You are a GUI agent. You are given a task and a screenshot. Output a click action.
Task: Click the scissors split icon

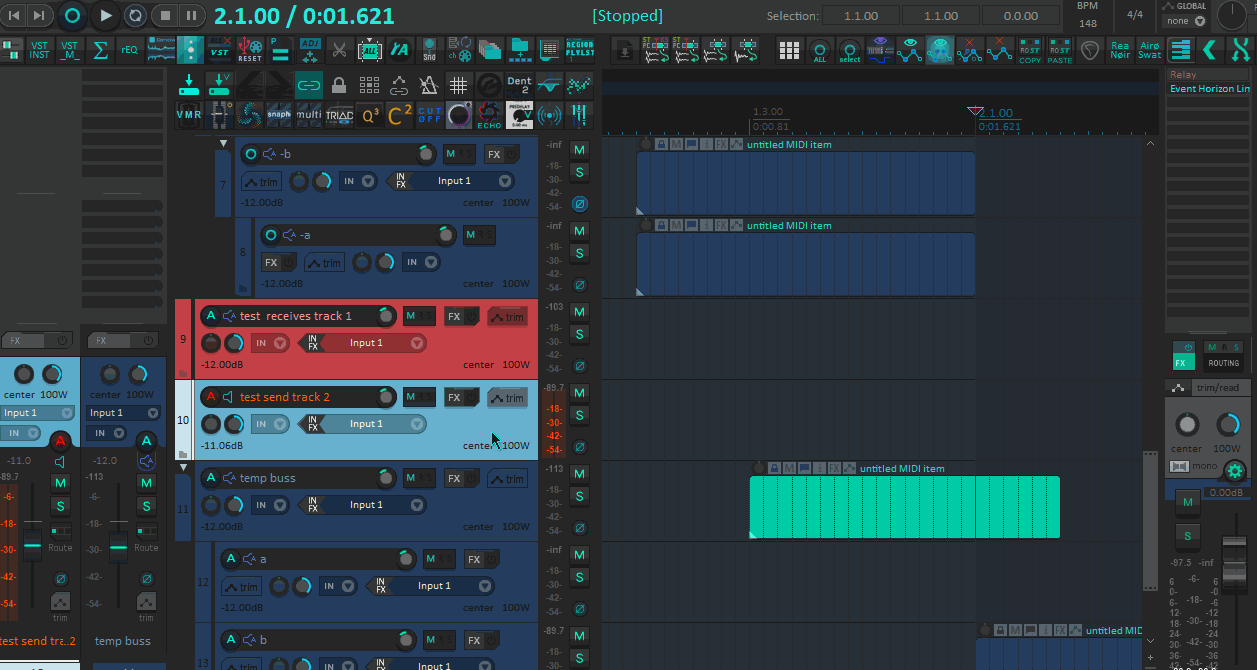tap(339, 50)
